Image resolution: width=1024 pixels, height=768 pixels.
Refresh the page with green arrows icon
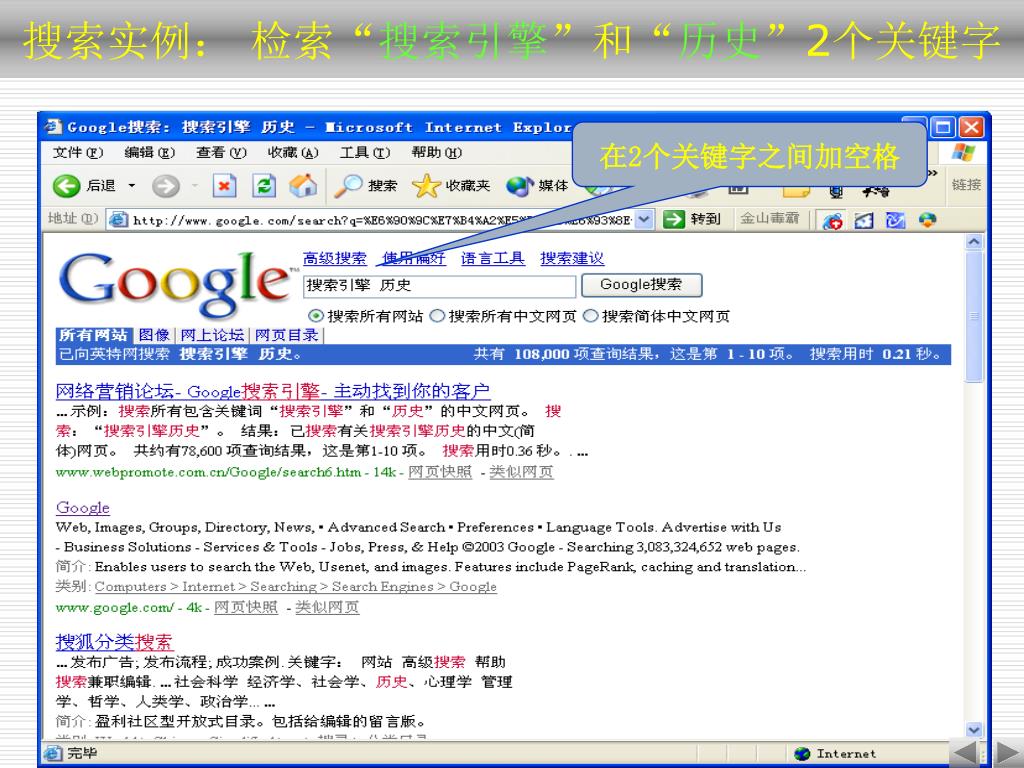(264, 186)
